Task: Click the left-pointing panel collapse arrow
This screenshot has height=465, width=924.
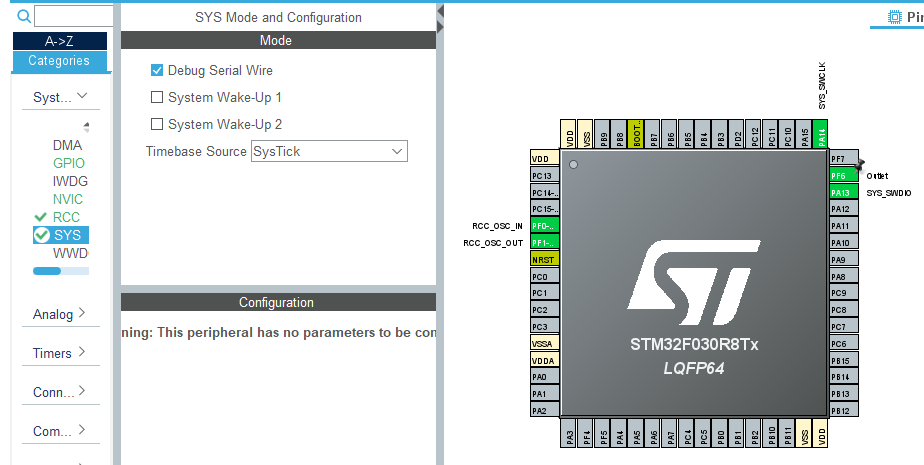Action: [440, 11]
